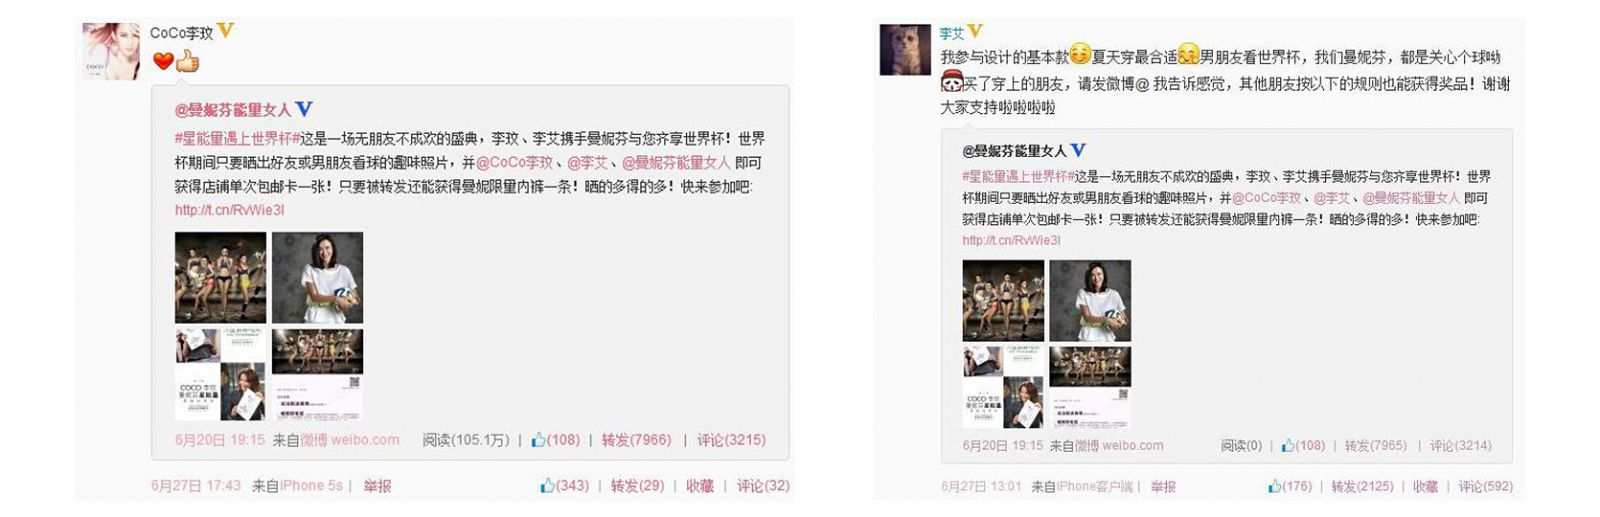This screenshot has width=1600, height=517.
Task: Open http://t.cn/RvWie3l link in left post
Action: [229, 210]
